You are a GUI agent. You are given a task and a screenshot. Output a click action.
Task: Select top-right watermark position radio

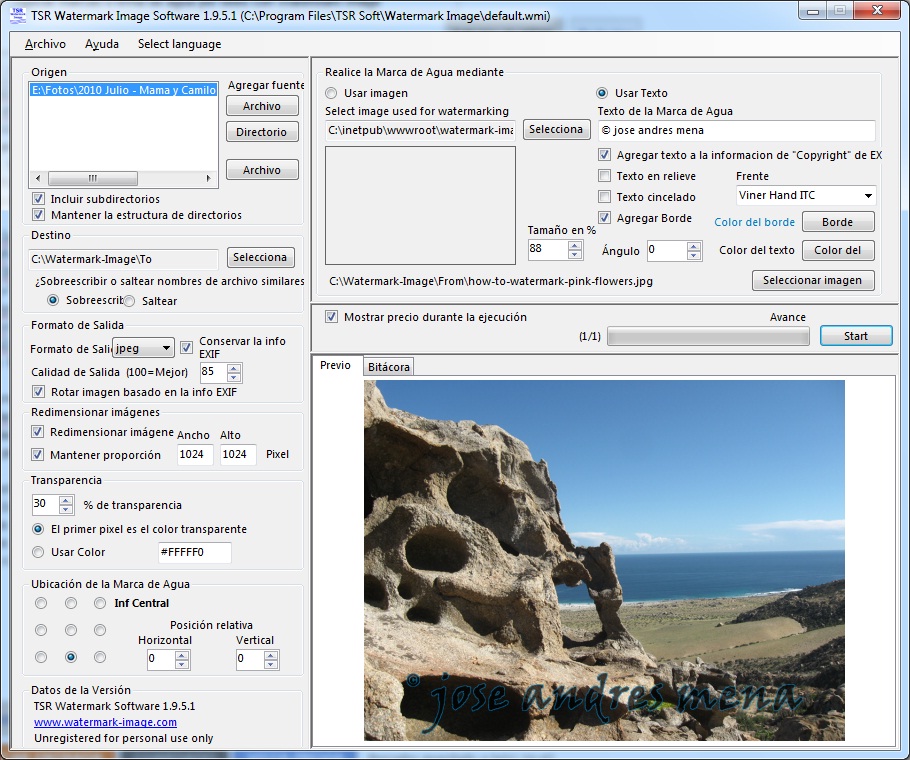click(100, 603)
